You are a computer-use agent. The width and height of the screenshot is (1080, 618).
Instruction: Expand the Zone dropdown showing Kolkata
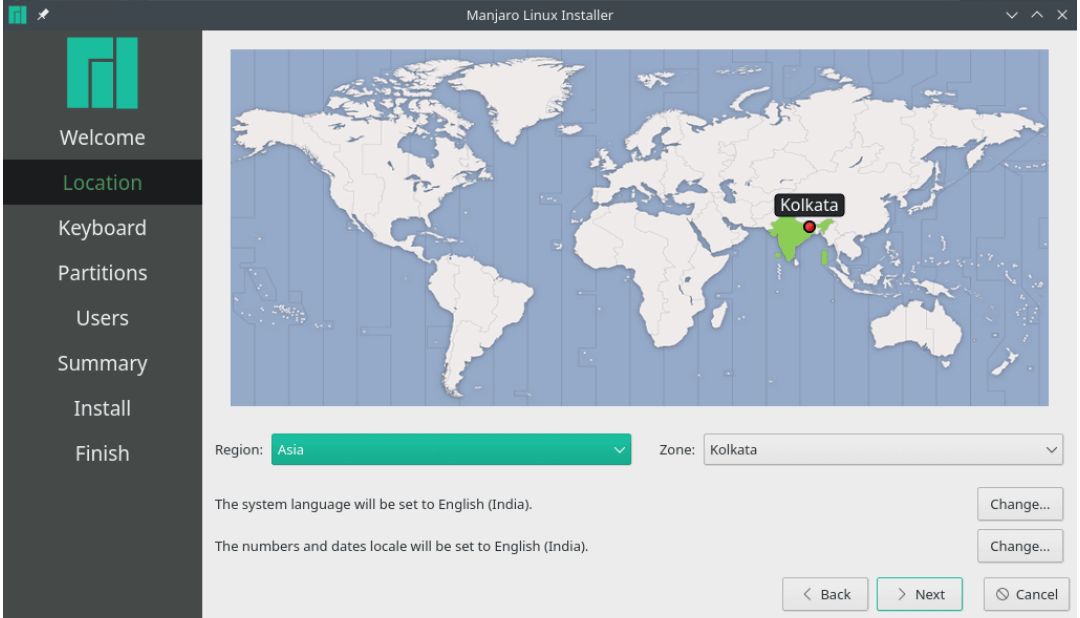click(x=883, y=450)
